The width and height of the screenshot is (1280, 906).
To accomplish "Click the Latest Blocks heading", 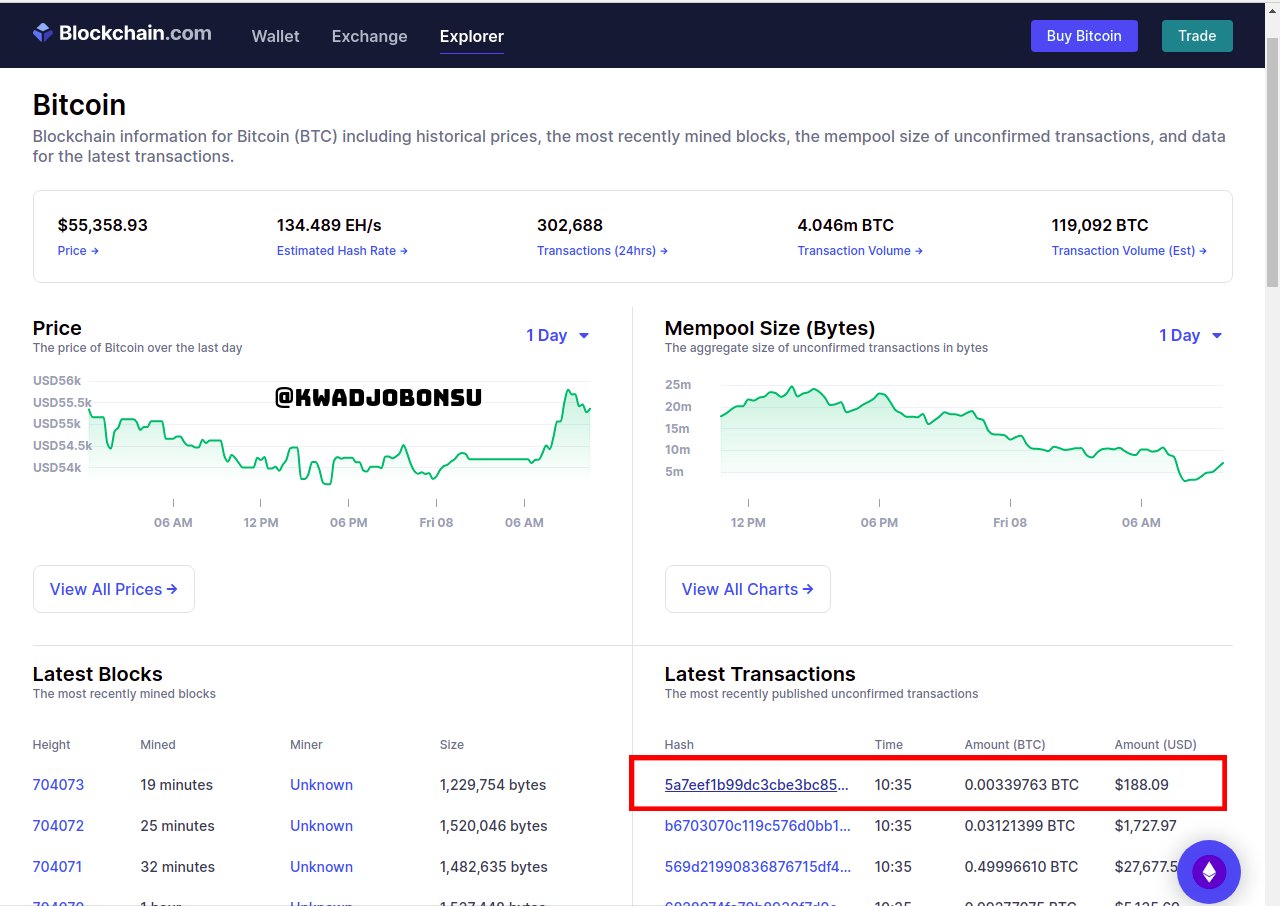I will click(98, 674).
